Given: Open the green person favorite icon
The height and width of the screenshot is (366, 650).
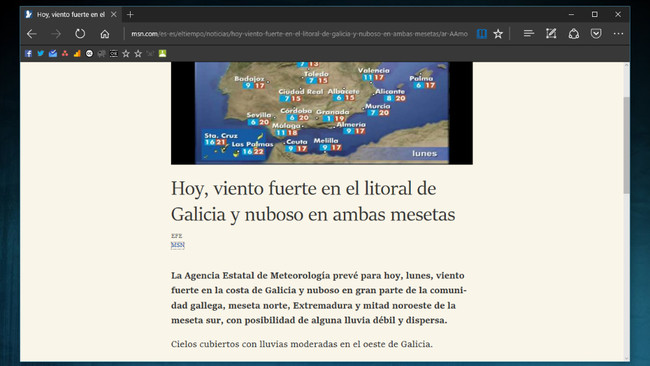Looking at the screenshot, I should [162, 53].
